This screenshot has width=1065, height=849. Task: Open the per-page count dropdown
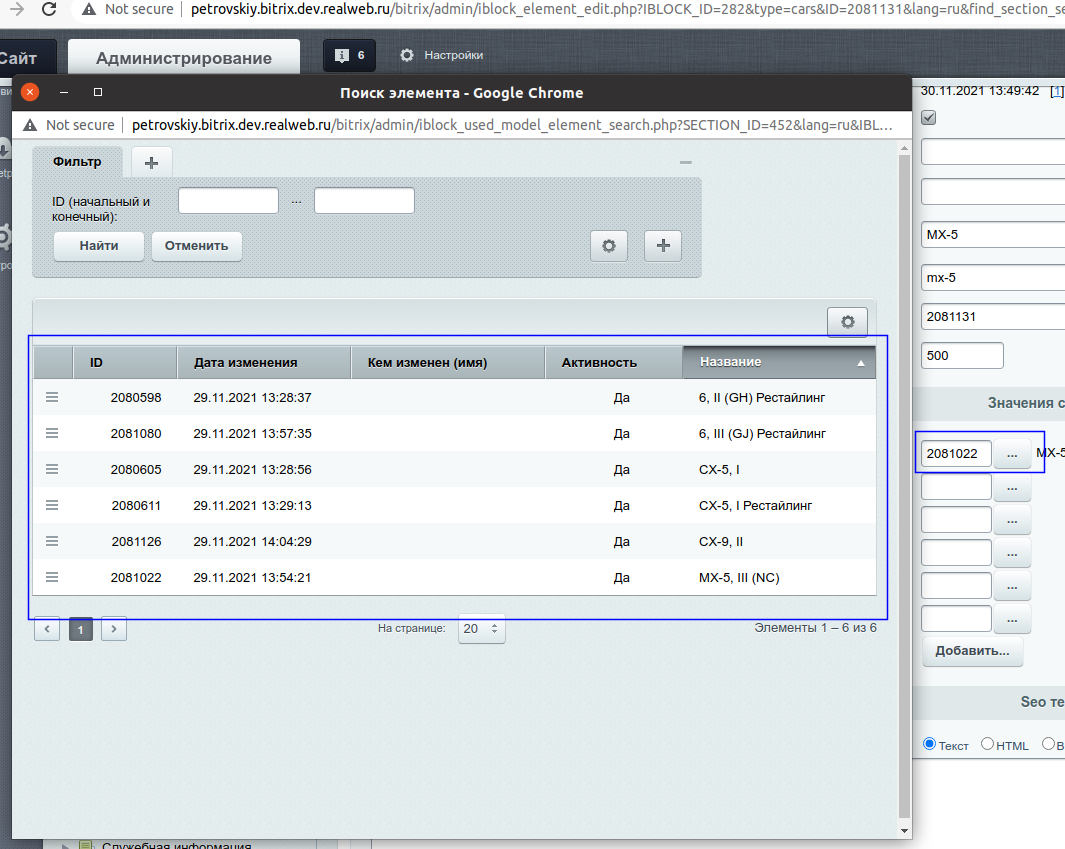(x=481, y=629)
